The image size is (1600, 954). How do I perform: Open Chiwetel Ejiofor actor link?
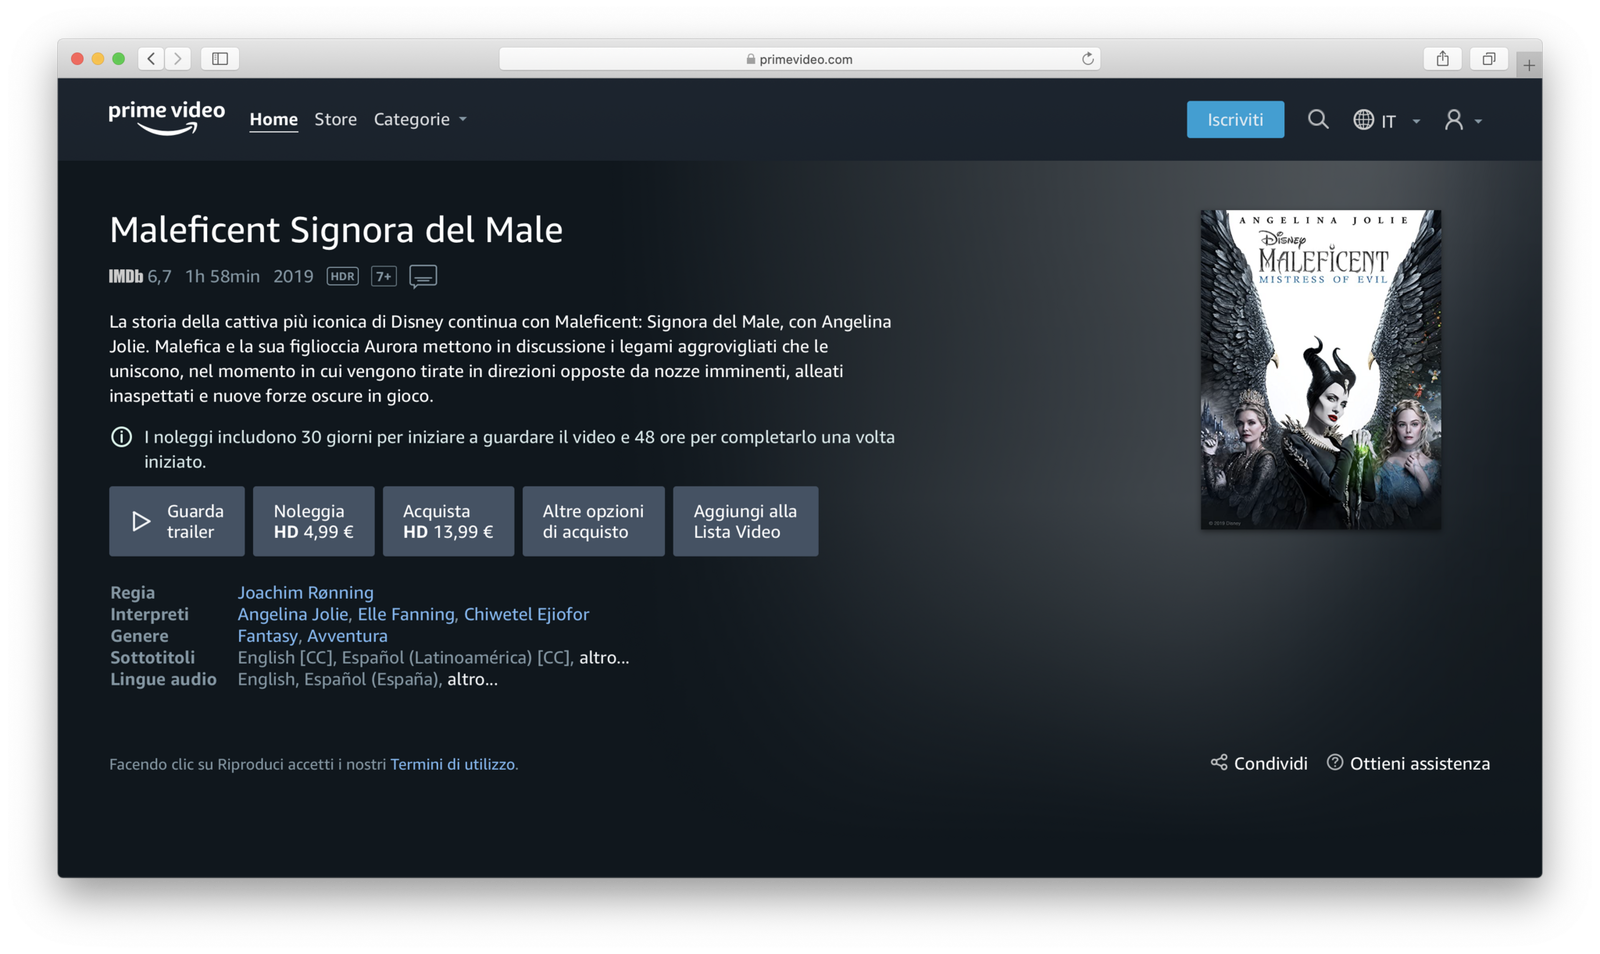coord(526,614)
